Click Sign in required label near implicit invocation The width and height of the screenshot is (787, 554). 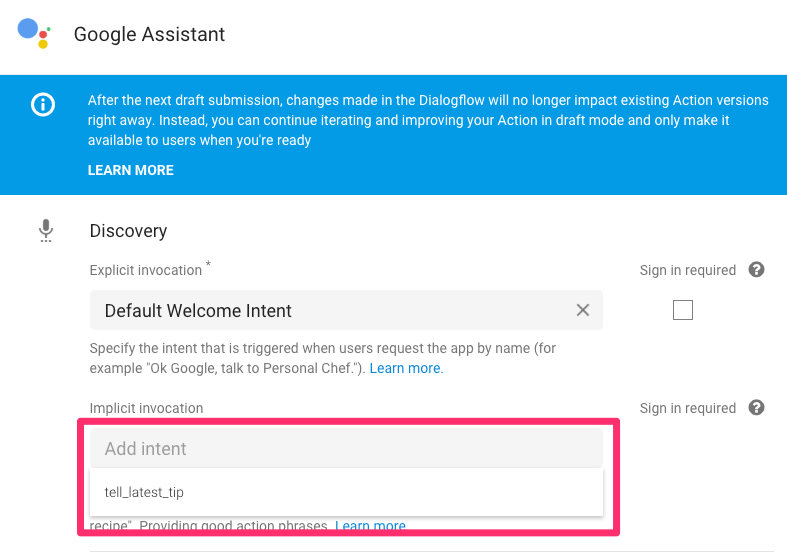688,408
